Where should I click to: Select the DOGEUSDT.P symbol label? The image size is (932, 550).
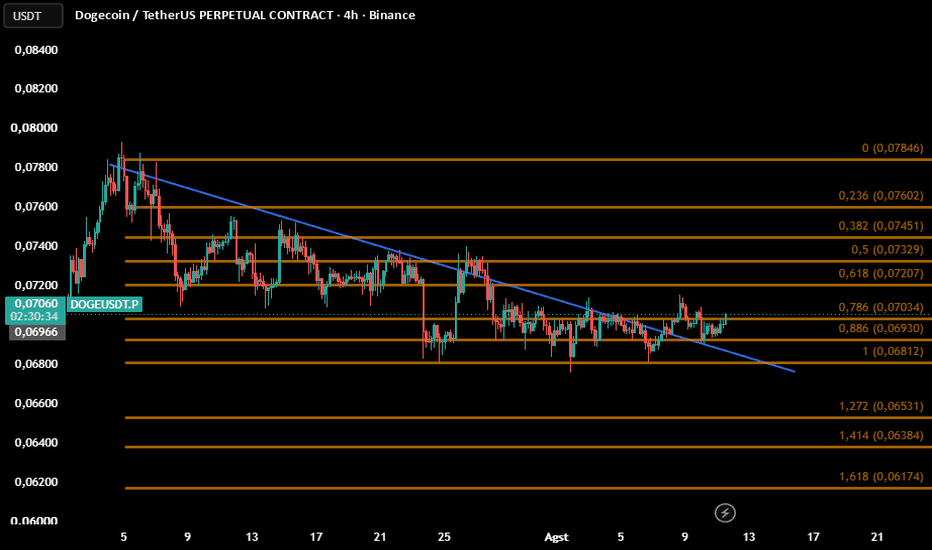105,304
